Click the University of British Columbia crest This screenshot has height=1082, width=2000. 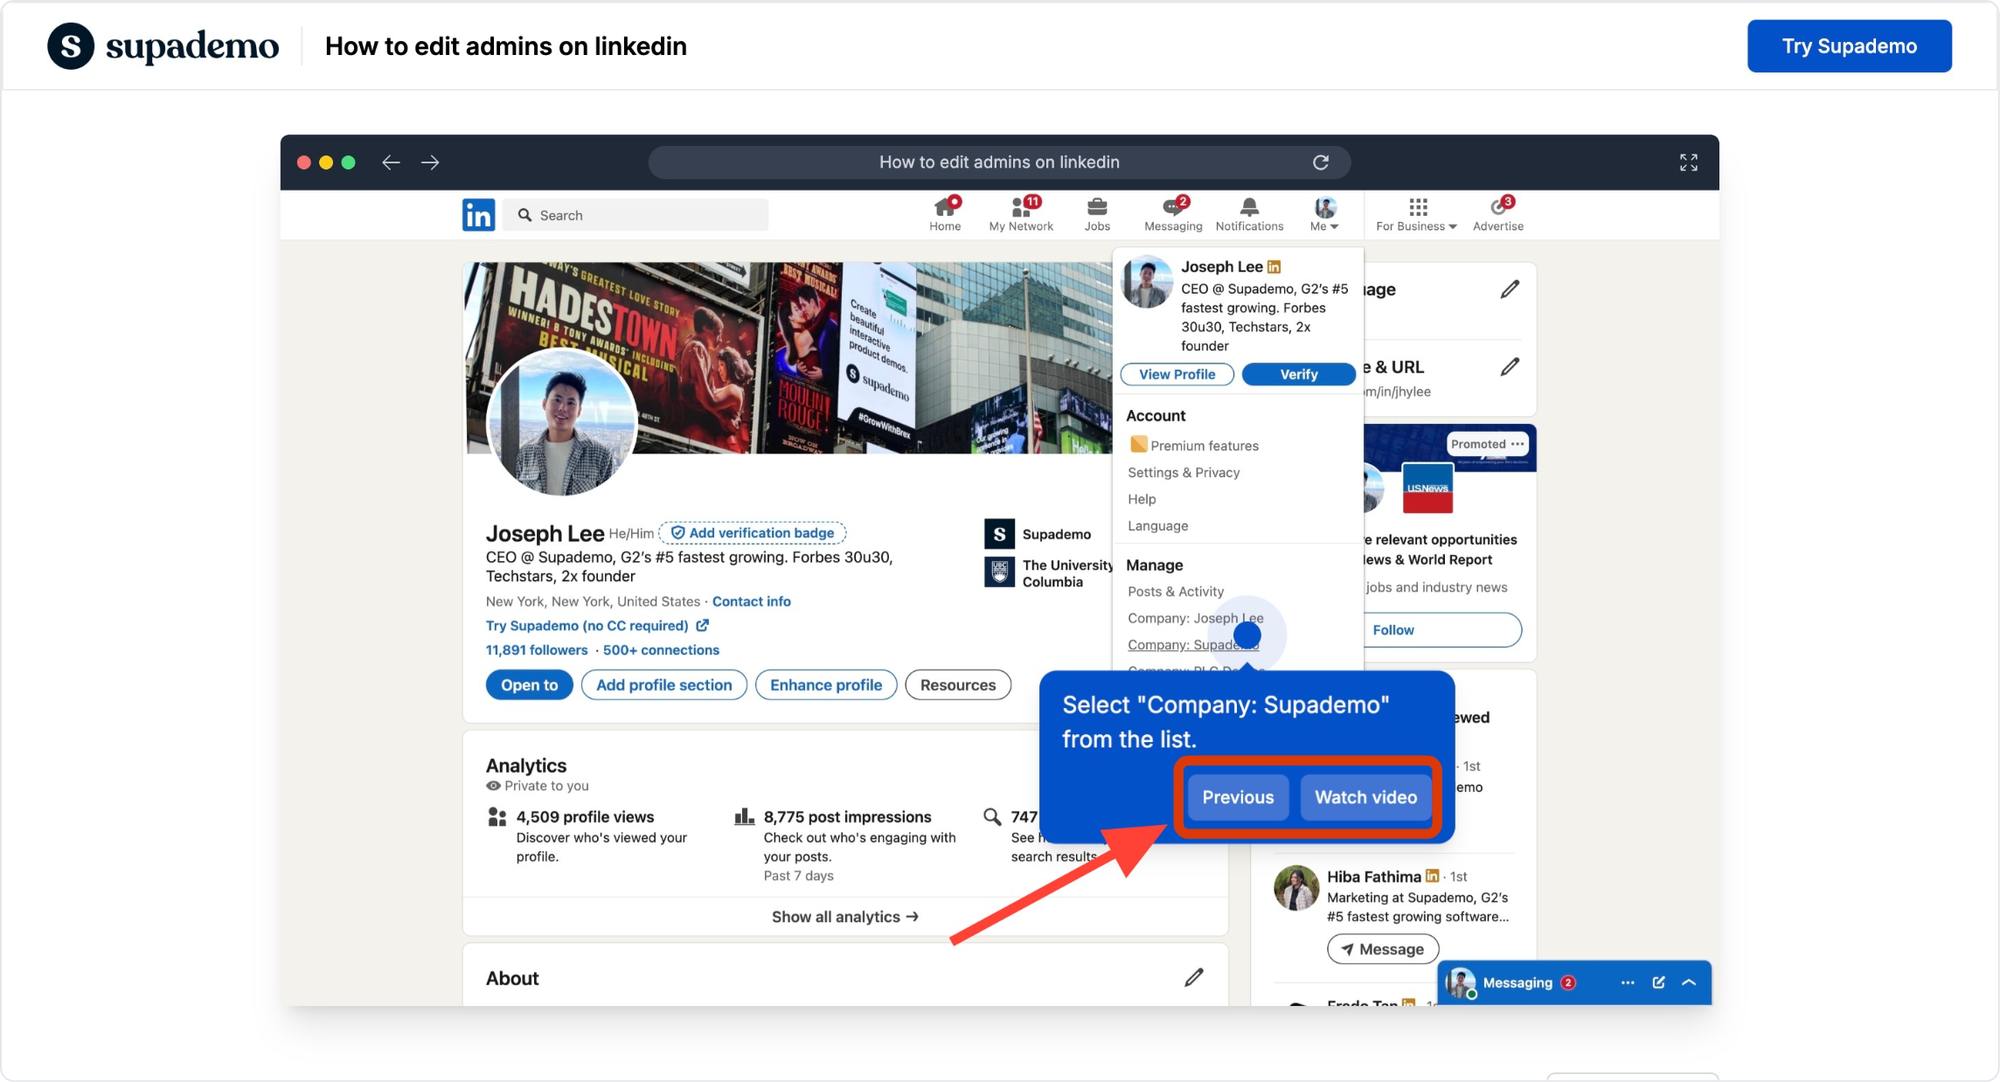click(999, 572)
